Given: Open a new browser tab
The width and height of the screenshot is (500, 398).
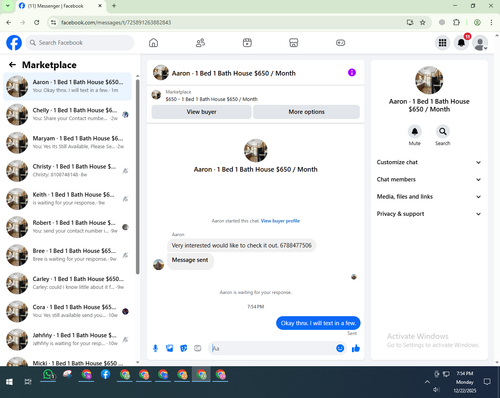Looking at the screenshot, I should click(x=114, y=6).
